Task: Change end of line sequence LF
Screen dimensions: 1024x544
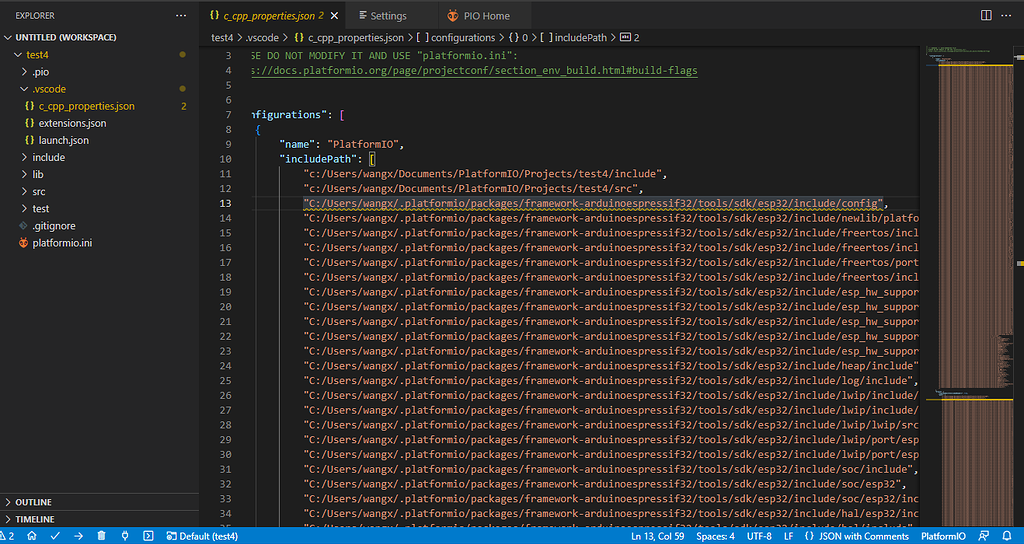Action: click(788, 536)
